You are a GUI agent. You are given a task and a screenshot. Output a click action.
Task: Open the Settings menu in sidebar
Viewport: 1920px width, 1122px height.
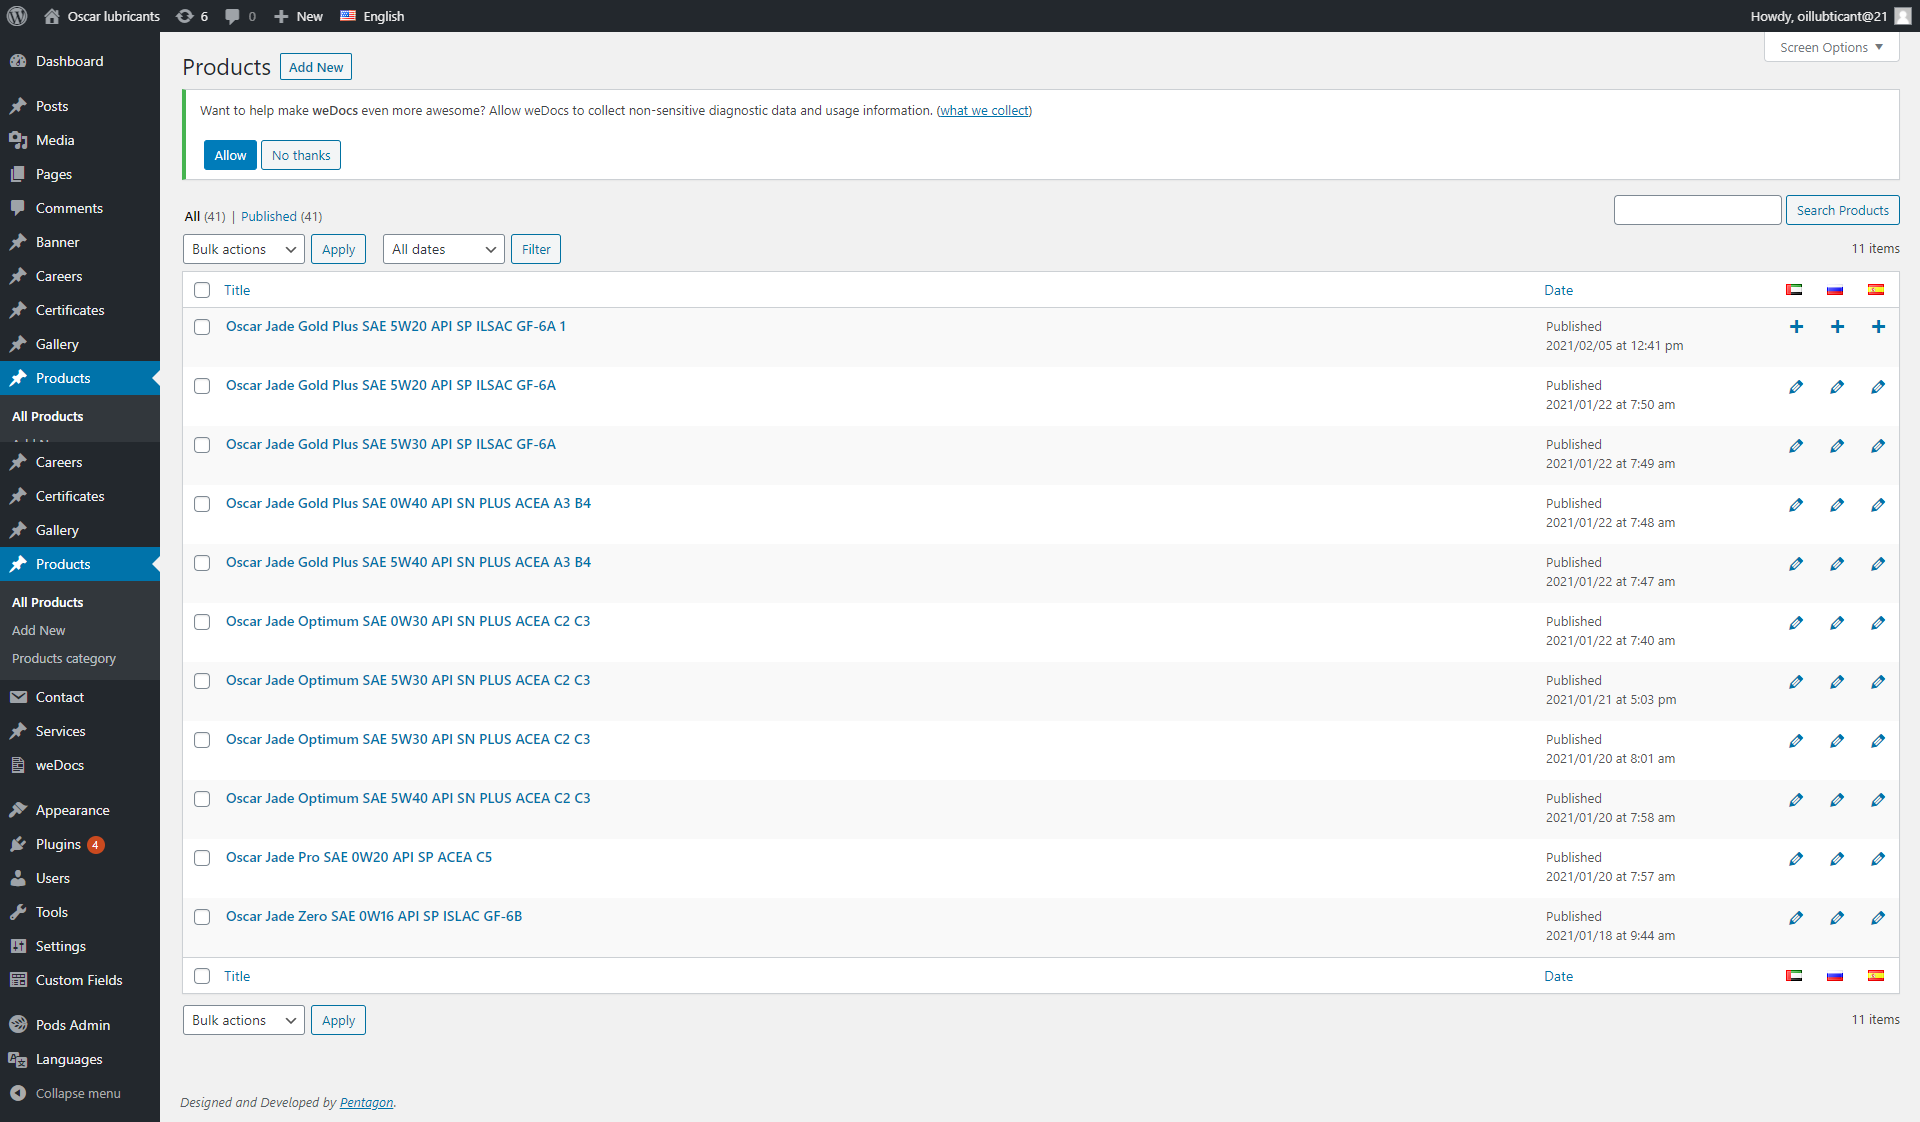pos(80,946)
